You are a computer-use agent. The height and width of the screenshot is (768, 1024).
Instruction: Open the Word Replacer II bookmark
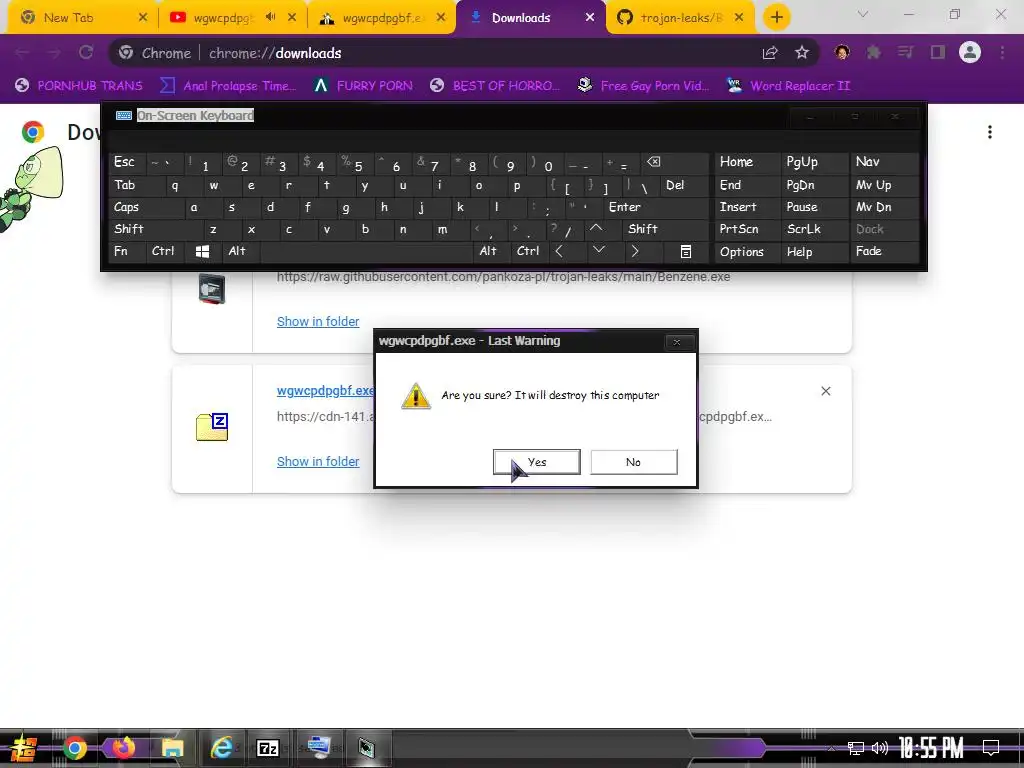pos(788,86)
